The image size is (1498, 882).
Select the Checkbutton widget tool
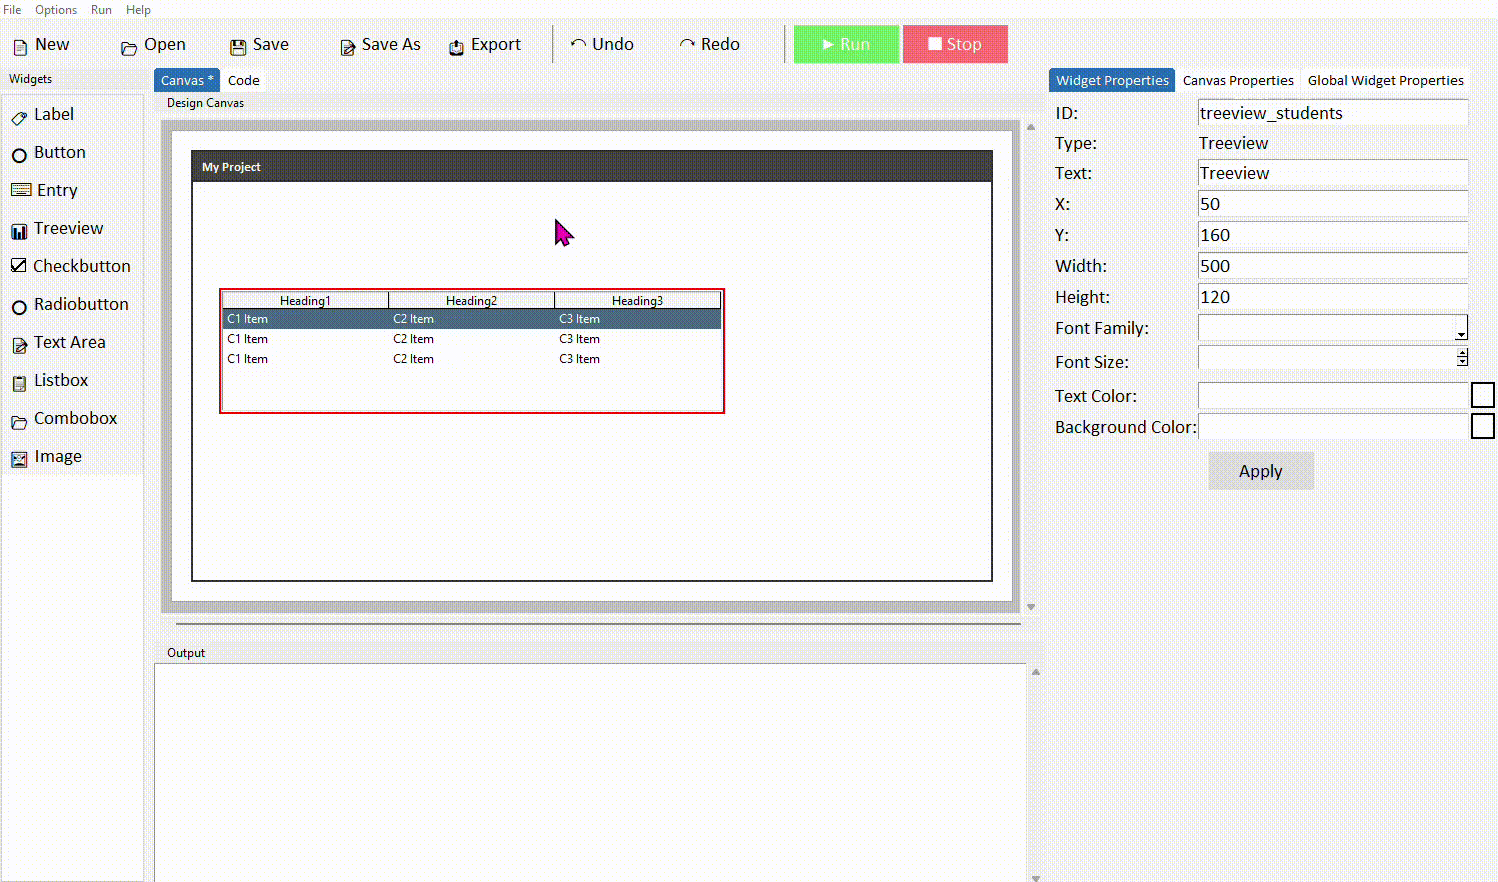click(x=79, y=266)
